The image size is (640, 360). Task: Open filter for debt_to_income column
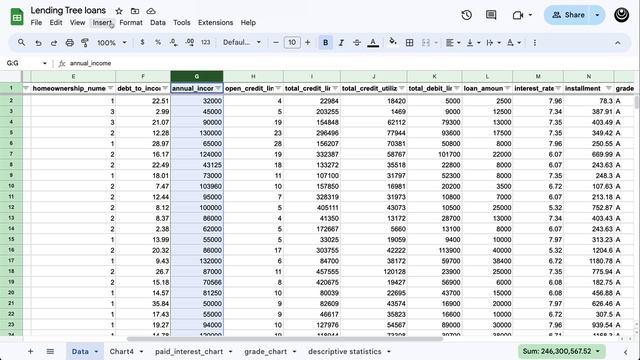[165, 88]
